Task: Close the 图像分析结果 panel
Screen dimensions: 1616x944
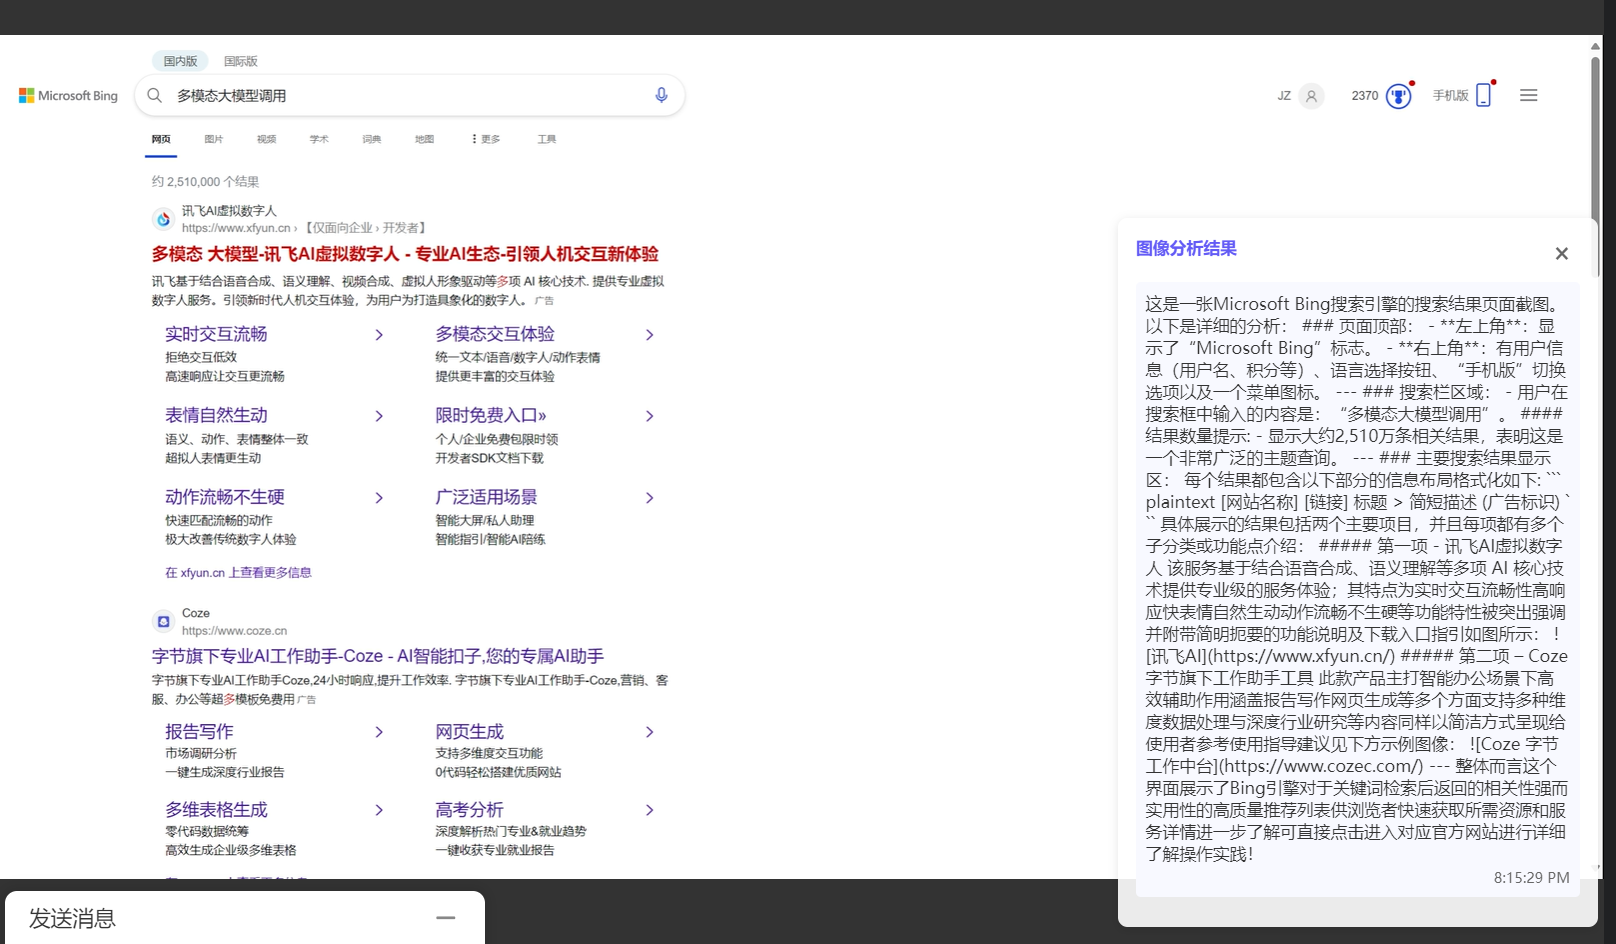Action: click(1562, 254)
